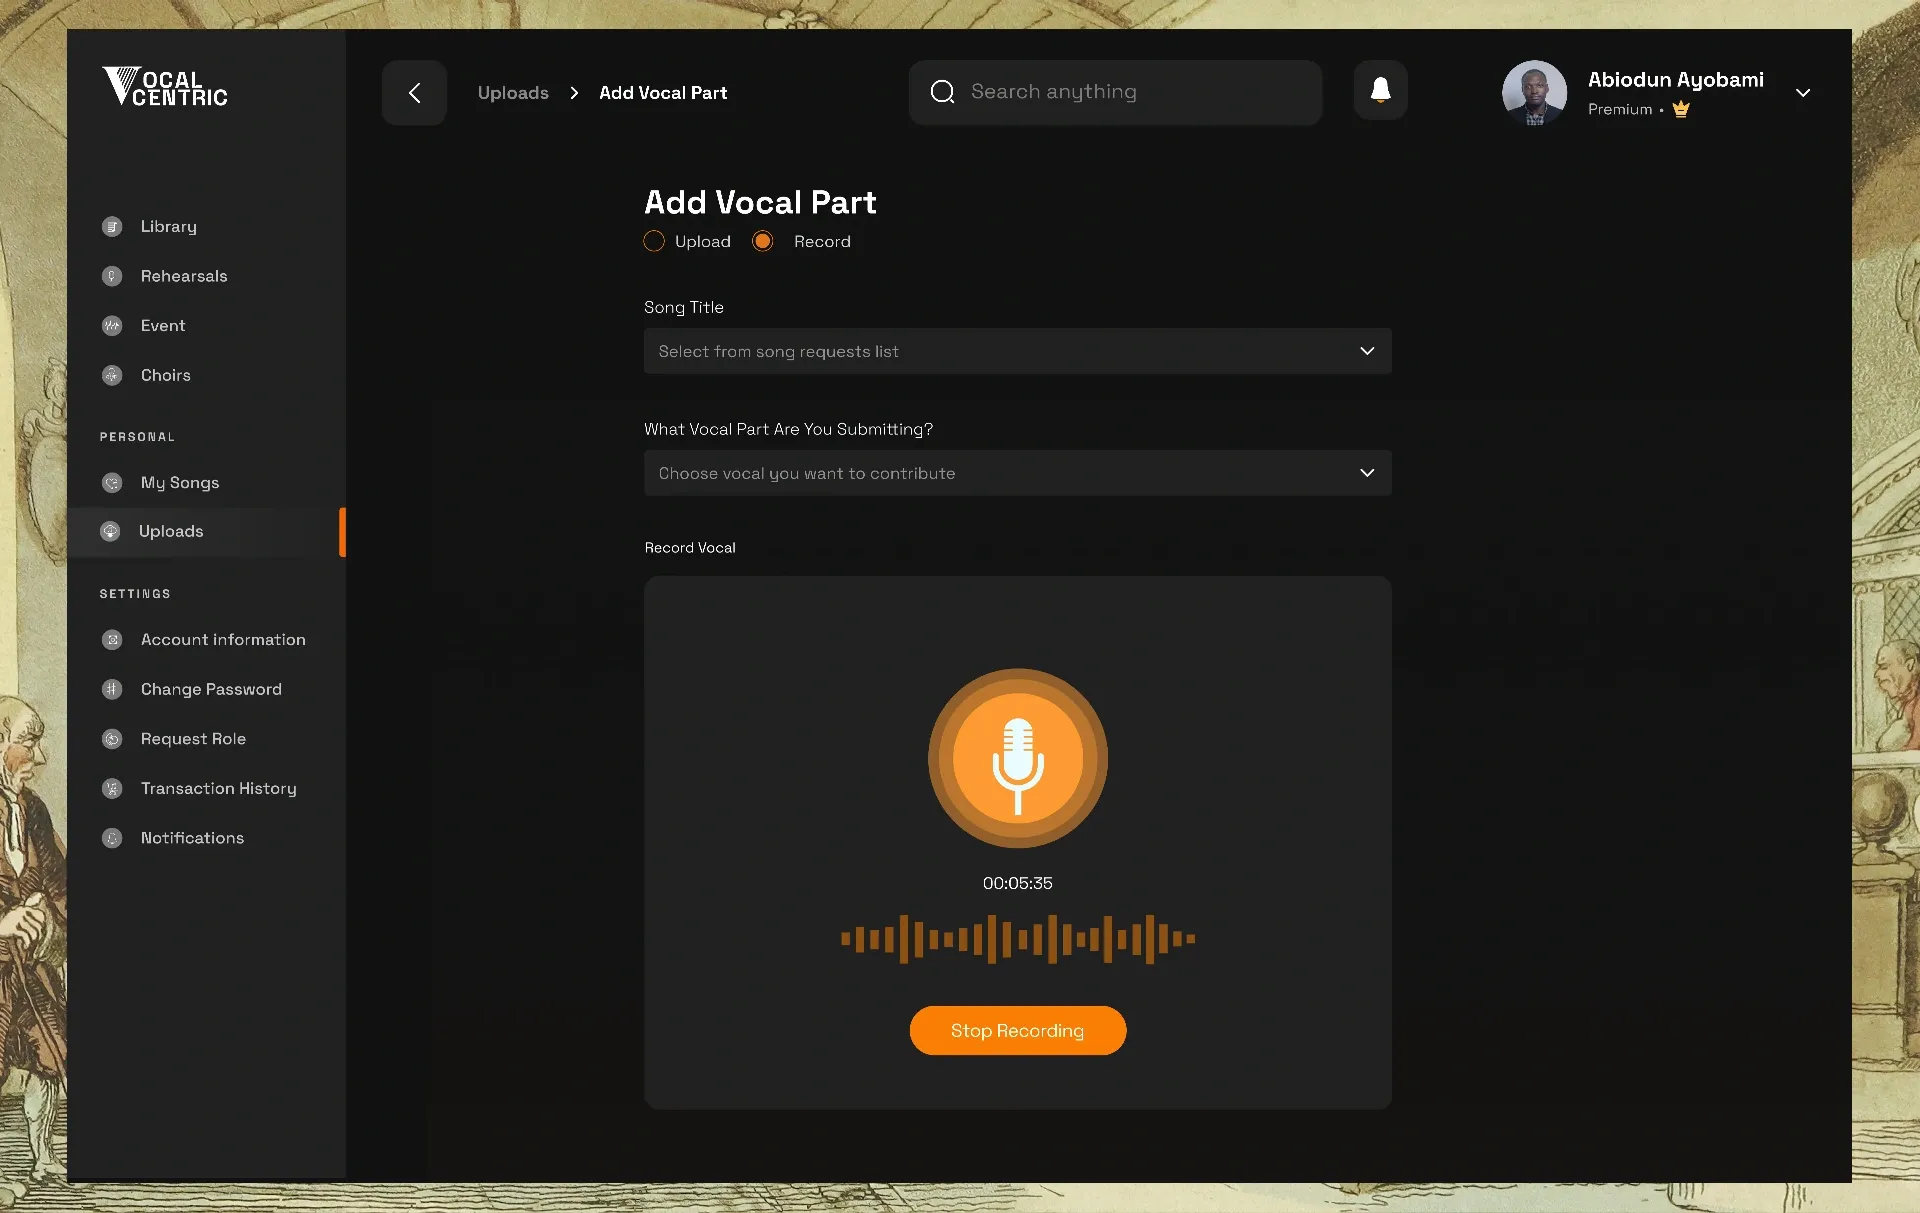Click the Uploads sidebar icon
Viewport: 1920px width, 1213px height.
tap(110, 532)
